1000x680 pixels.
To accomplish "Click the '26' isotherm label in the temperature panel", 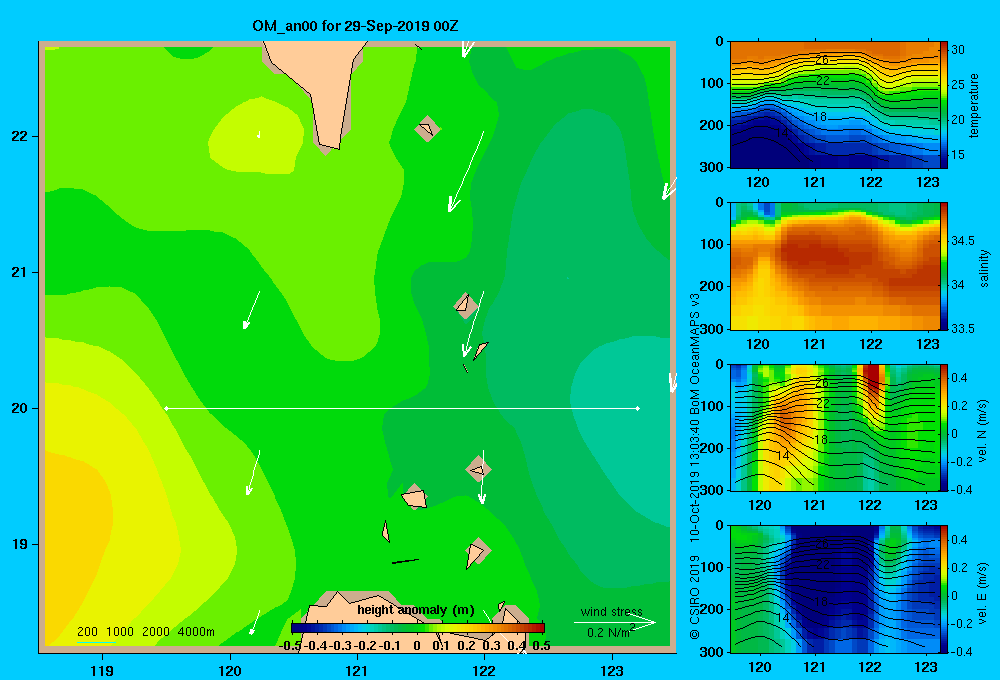I will (822, 60).
